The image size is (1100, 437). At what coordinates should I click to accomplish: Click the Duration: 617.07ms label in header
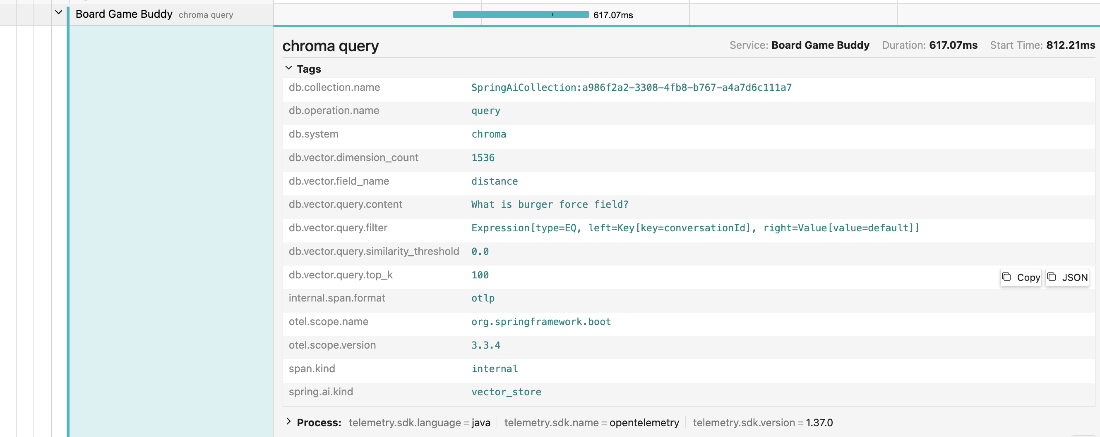(x=930, y=45)
